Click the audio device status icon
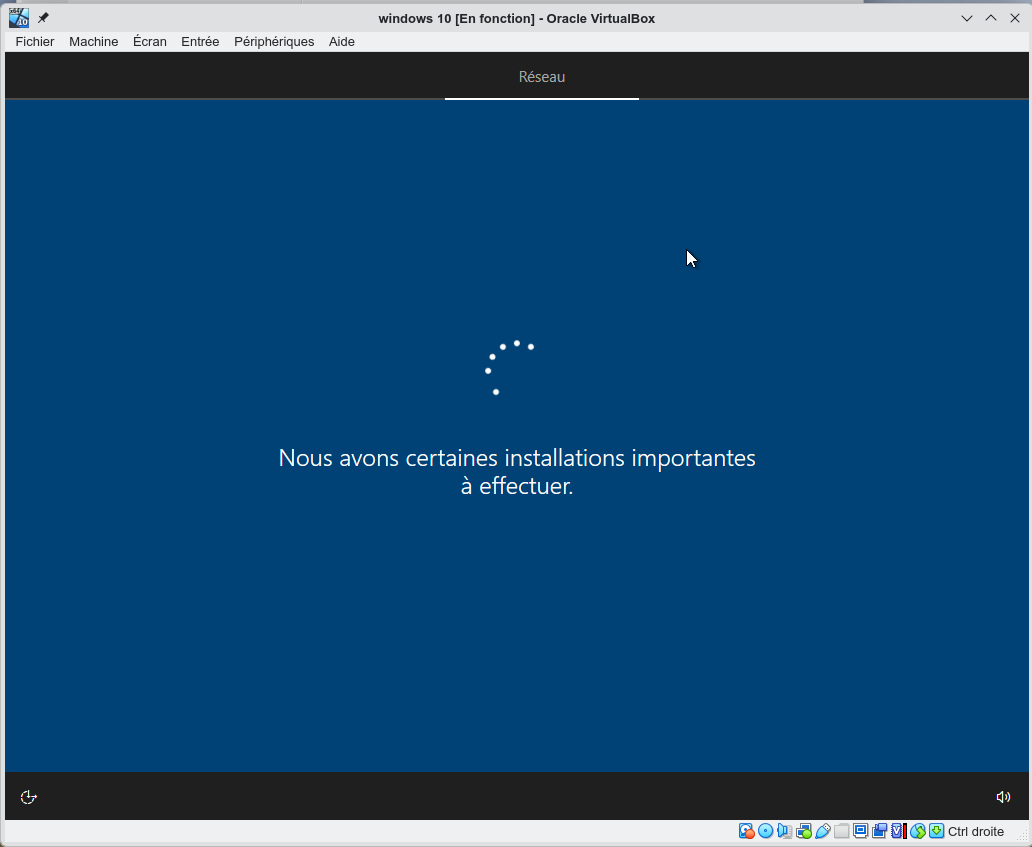Viewport: 1032px width, 847px height. tap(785, 831)
